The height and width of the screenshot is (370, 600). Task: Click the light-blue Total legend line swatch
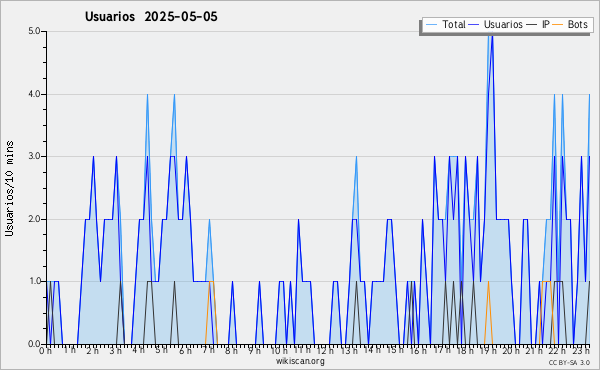coord(431,25)
